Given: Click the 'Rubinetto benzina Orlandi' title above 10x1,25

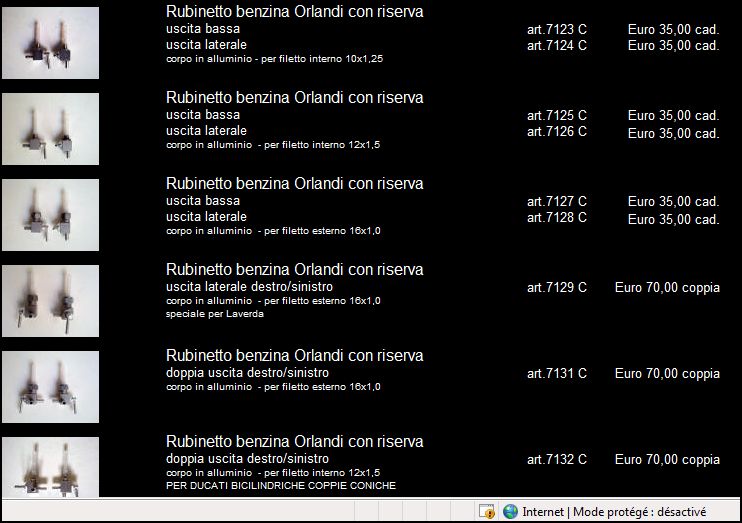Looking at the screenshot, I should pyautogui.click(x=294, y=11).
